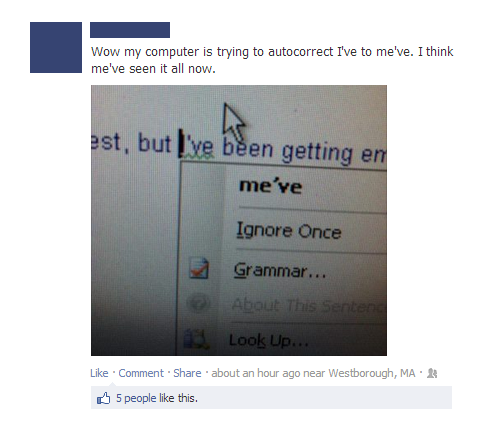Open the attached autocorrect photo
Image resolution: width=499 pixels, height=429 pixels.
click(239, 220)
